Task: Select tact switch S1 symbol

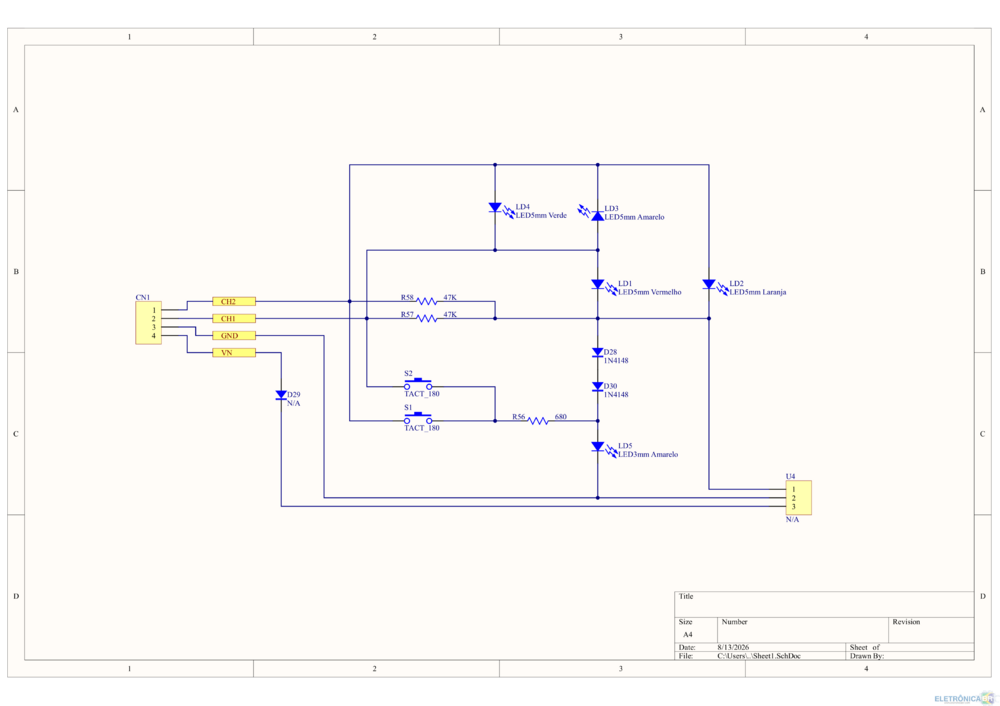Action: coord(418,418)
